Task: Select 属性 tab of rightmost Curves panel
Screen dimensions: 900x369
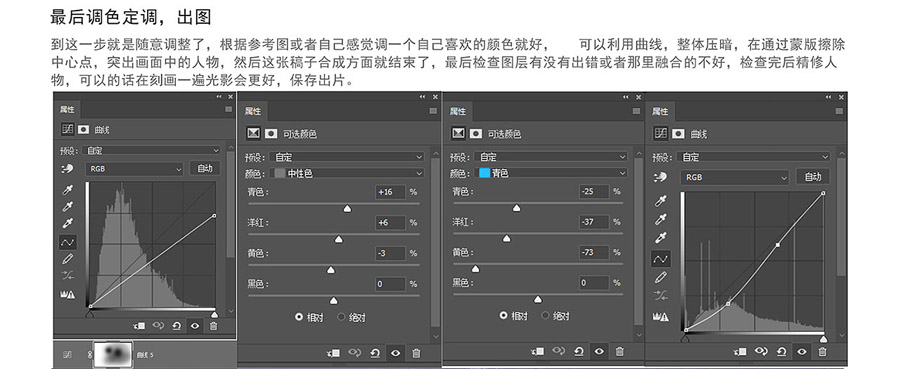Action: [x=661, y=111]
